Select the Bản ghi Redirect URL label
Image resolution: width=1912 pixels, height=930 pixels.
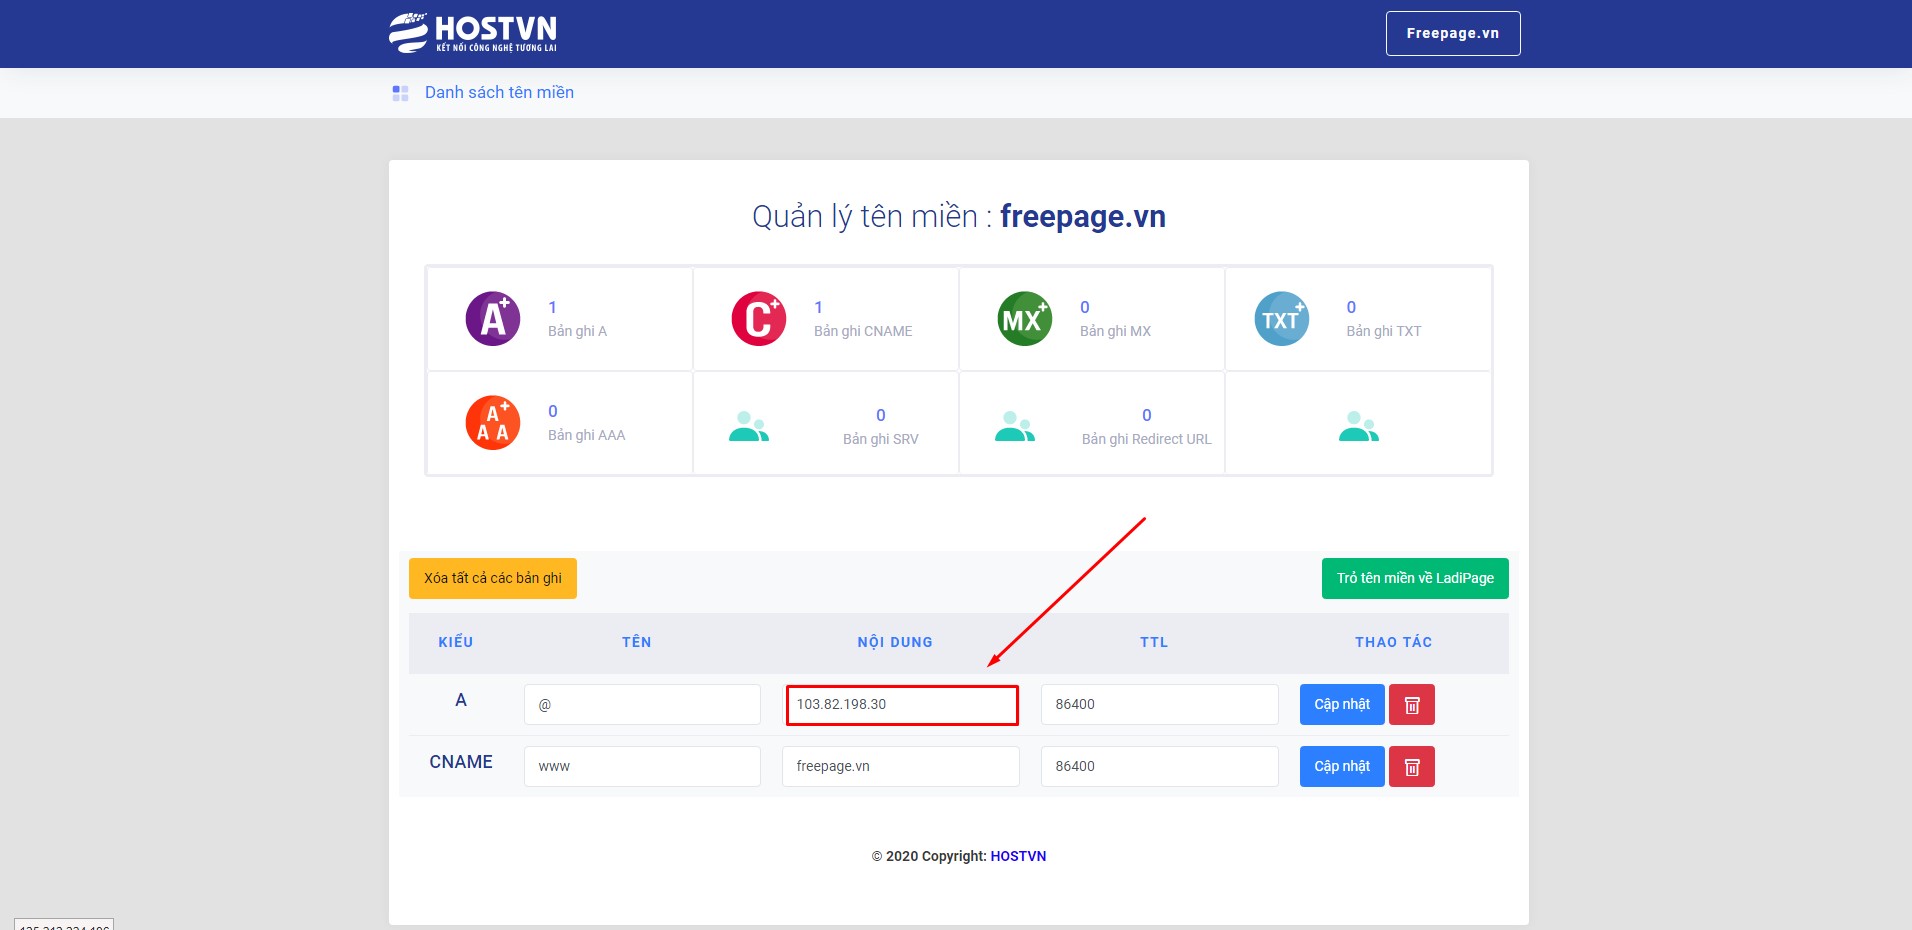[1146, 439]
